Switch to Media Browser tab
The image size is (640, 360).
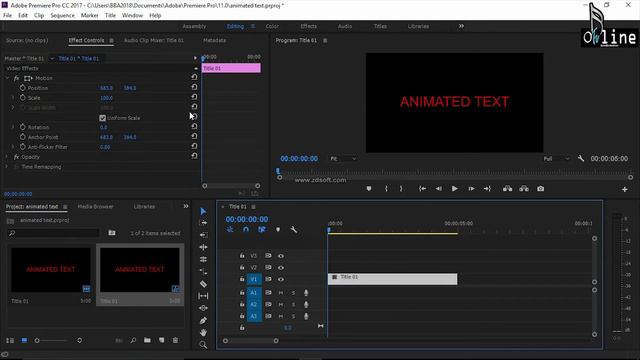[x=96, y=207]
